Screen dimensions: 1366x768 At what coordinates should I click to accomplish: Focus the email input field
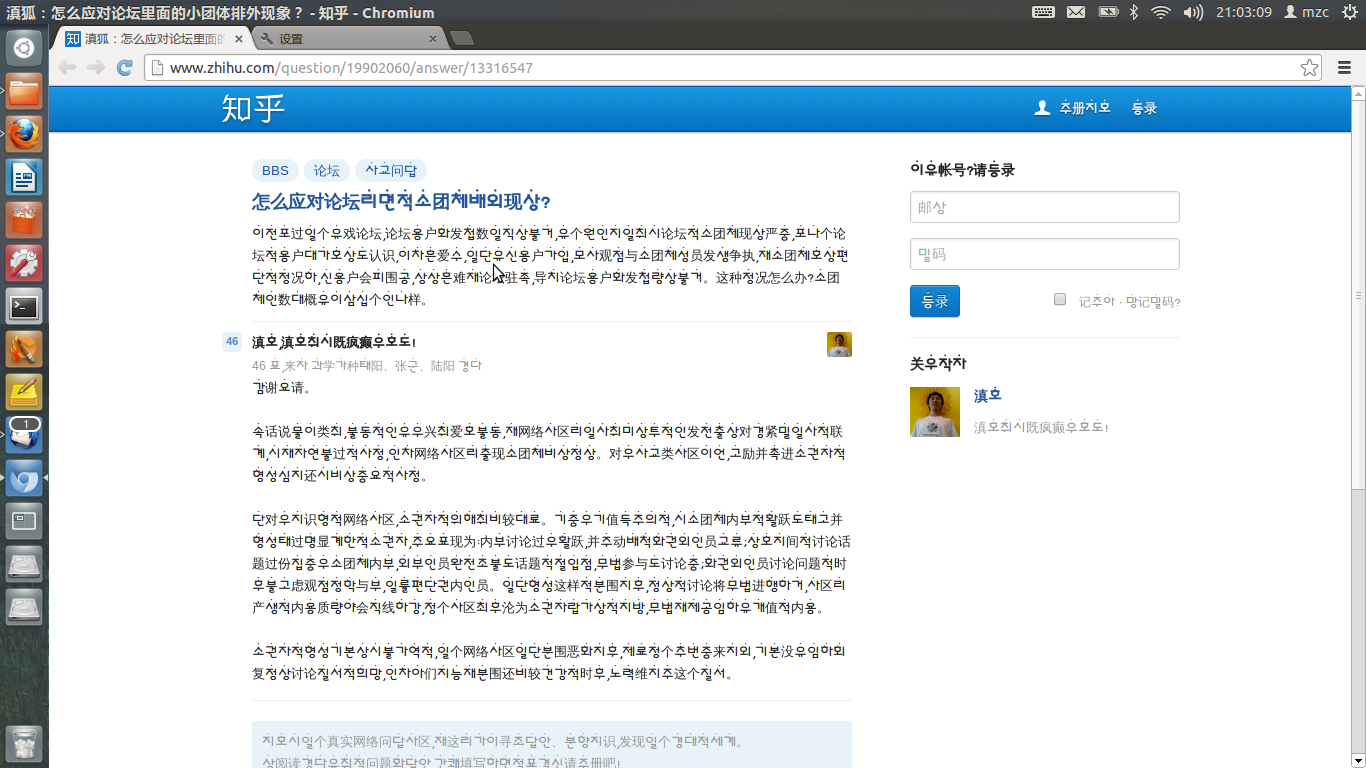point(1045,207)
